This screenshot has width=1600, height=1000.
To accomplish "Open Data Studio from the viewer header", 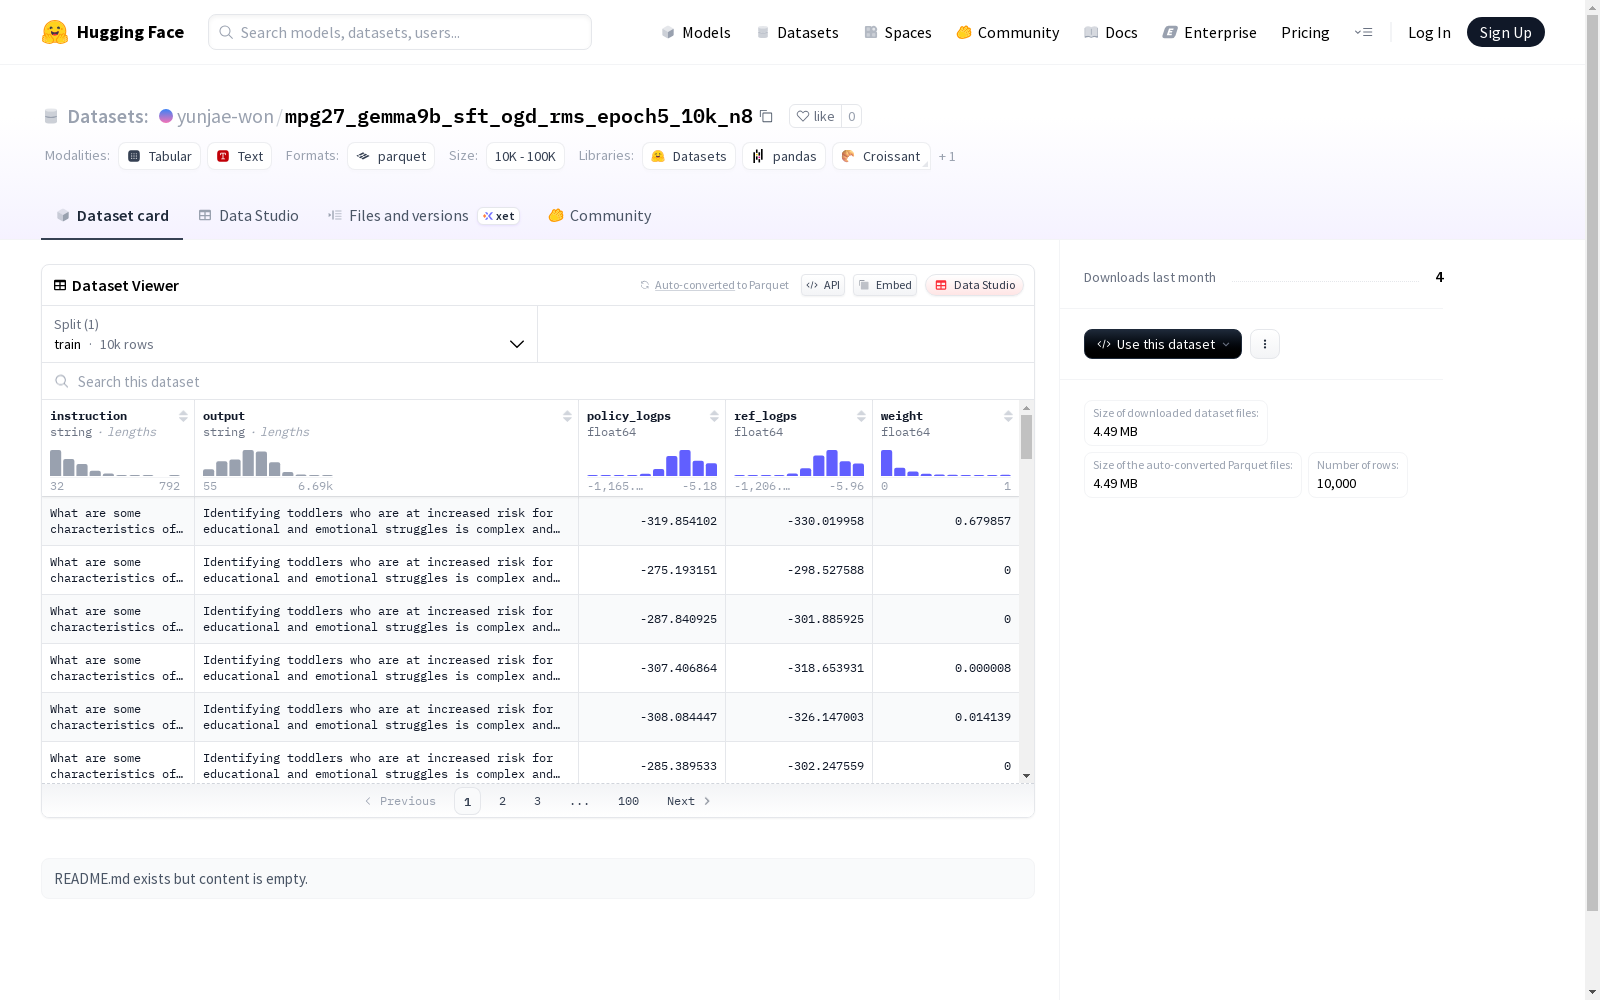I will pos(974,285).
